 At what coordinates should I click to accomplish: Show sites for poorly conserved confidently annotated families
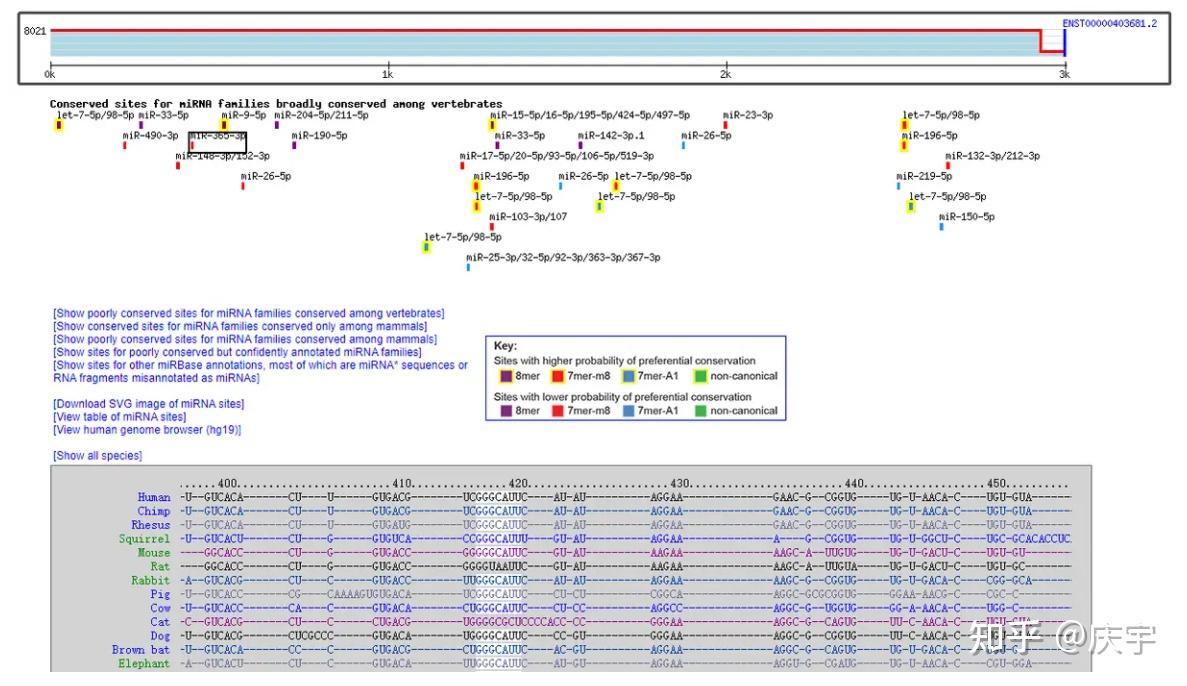coord(237,352)
